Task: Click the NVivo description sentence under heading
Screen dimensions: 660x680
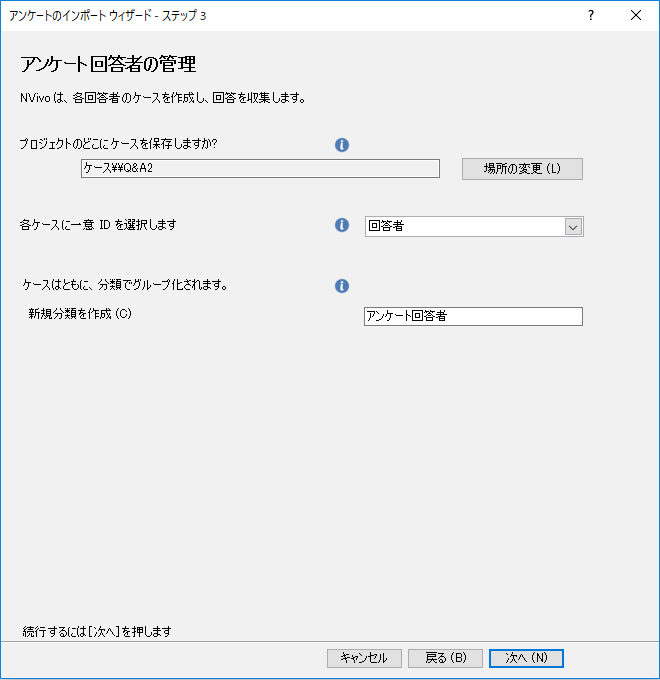Action: 162,98
